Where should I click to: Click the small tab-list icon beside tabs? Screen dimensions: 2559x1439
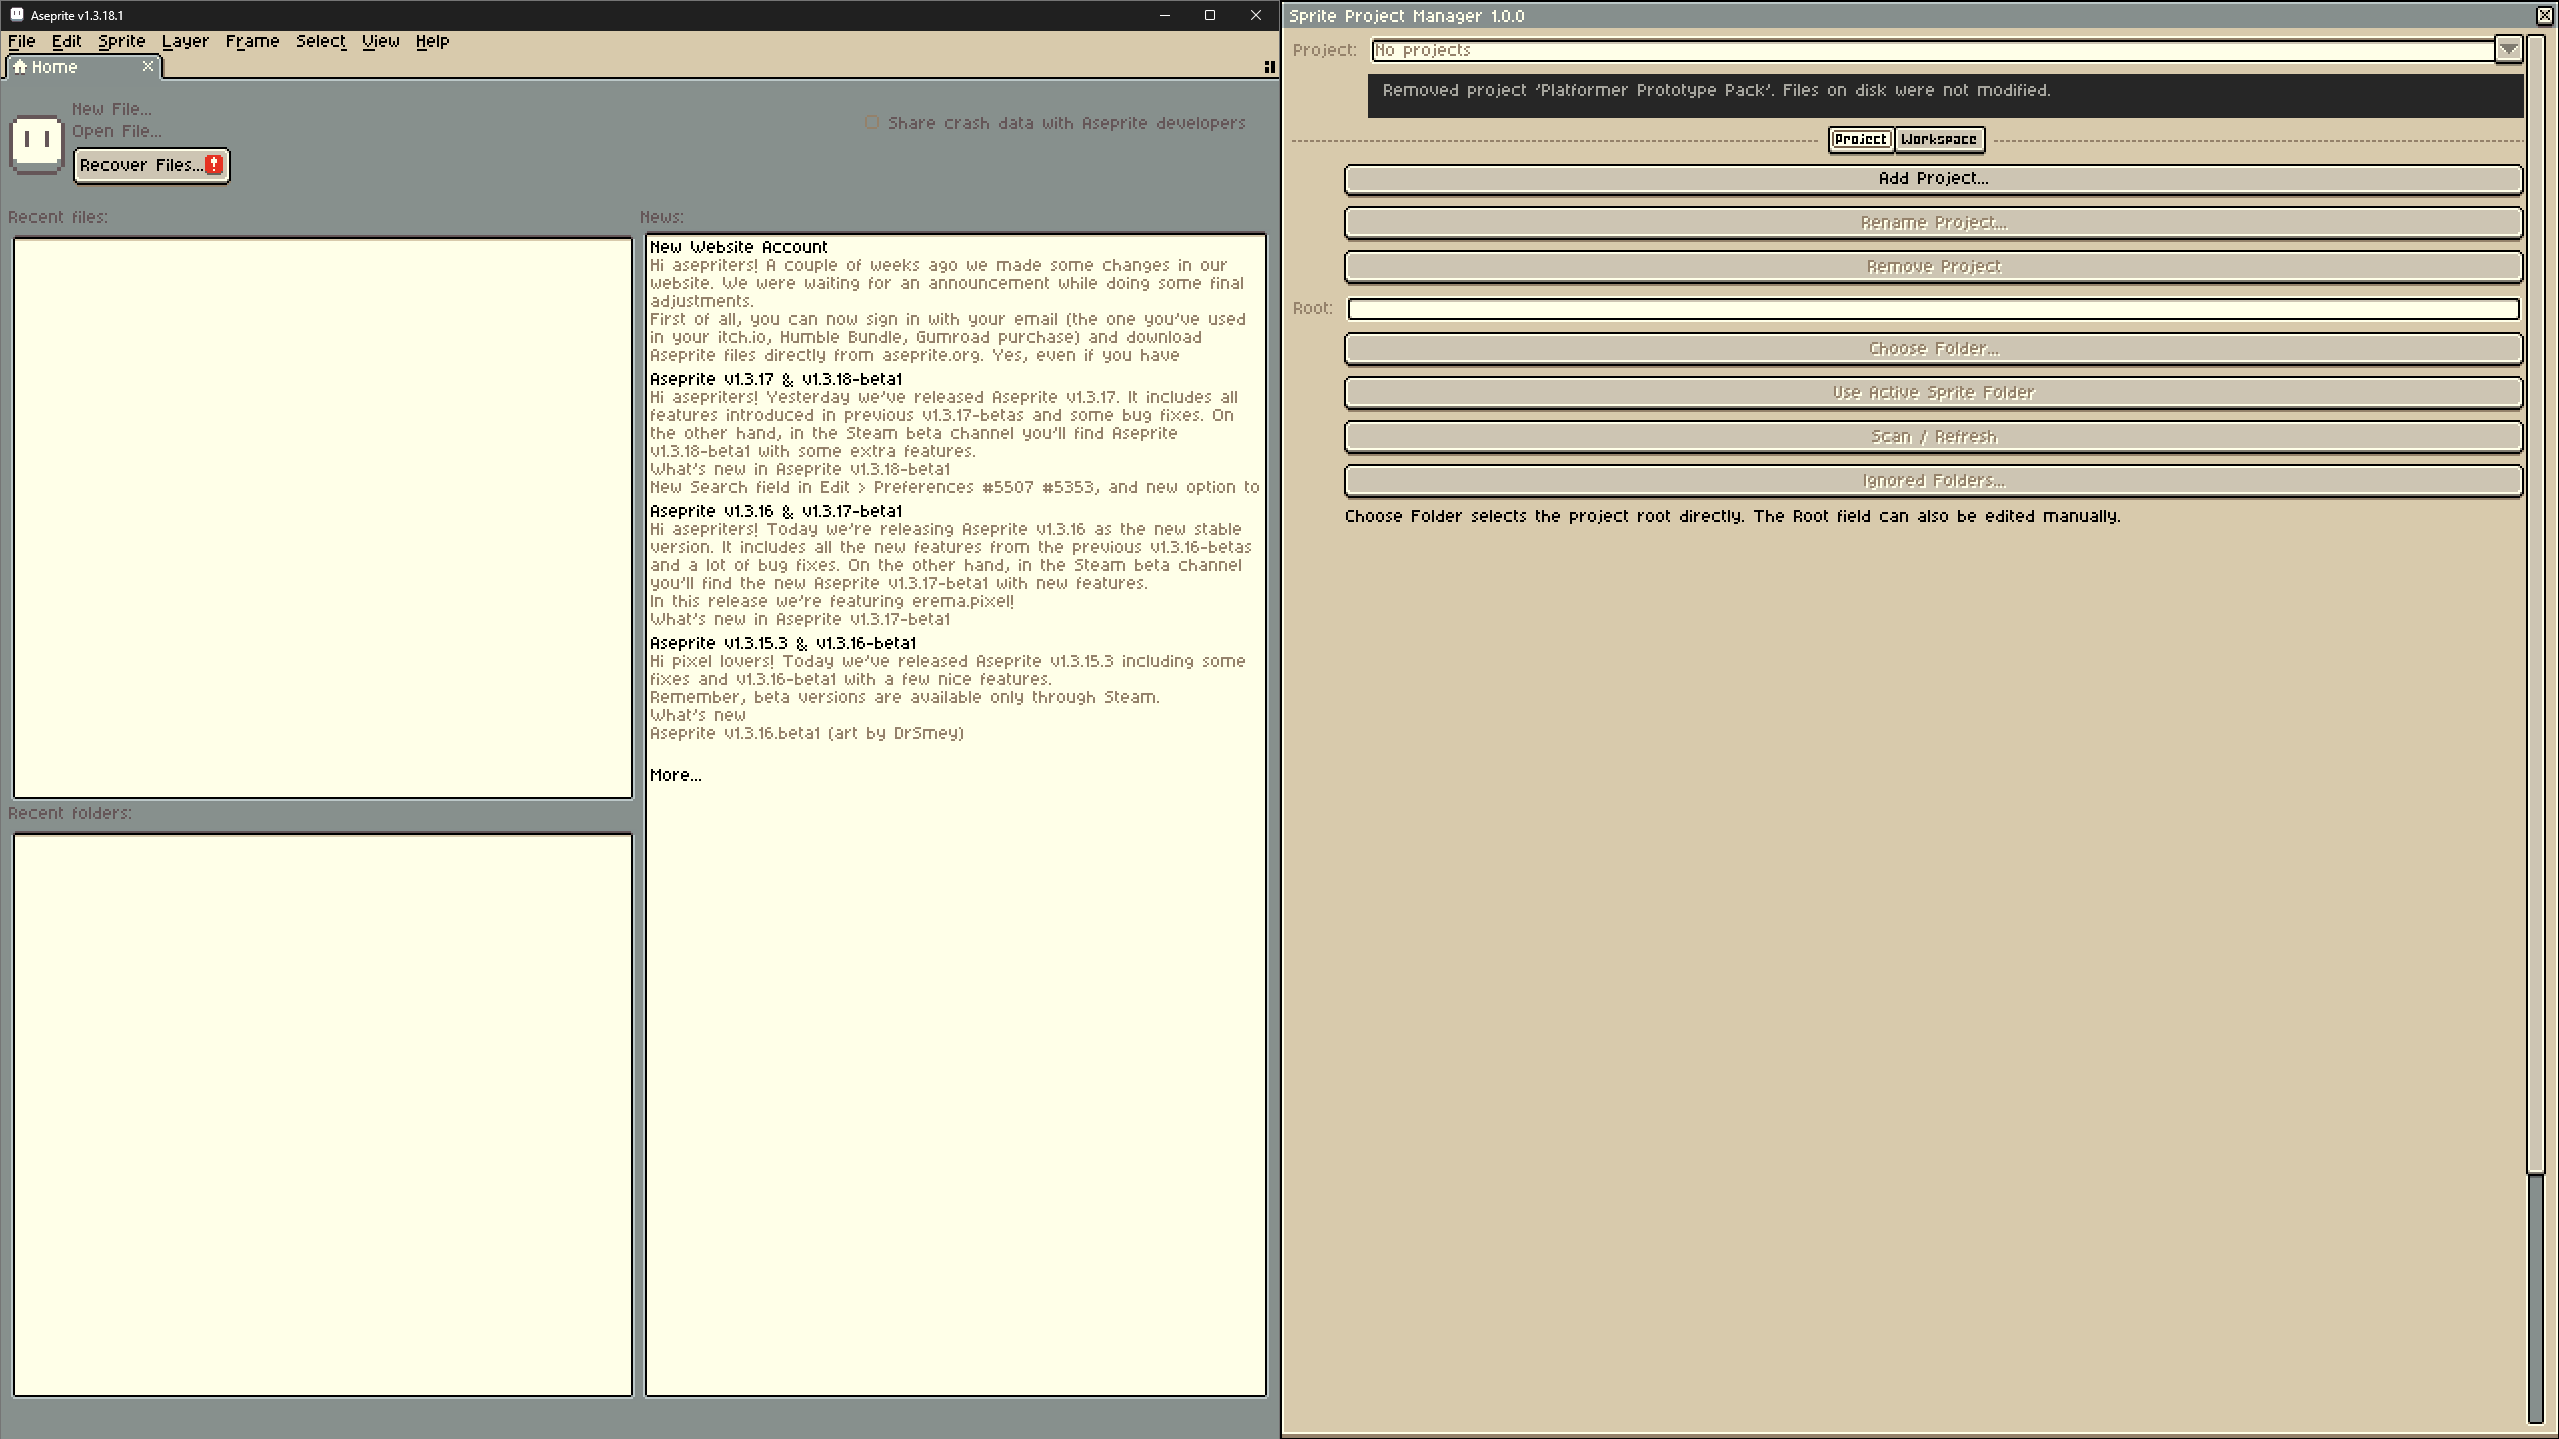tap(1269, 67)
